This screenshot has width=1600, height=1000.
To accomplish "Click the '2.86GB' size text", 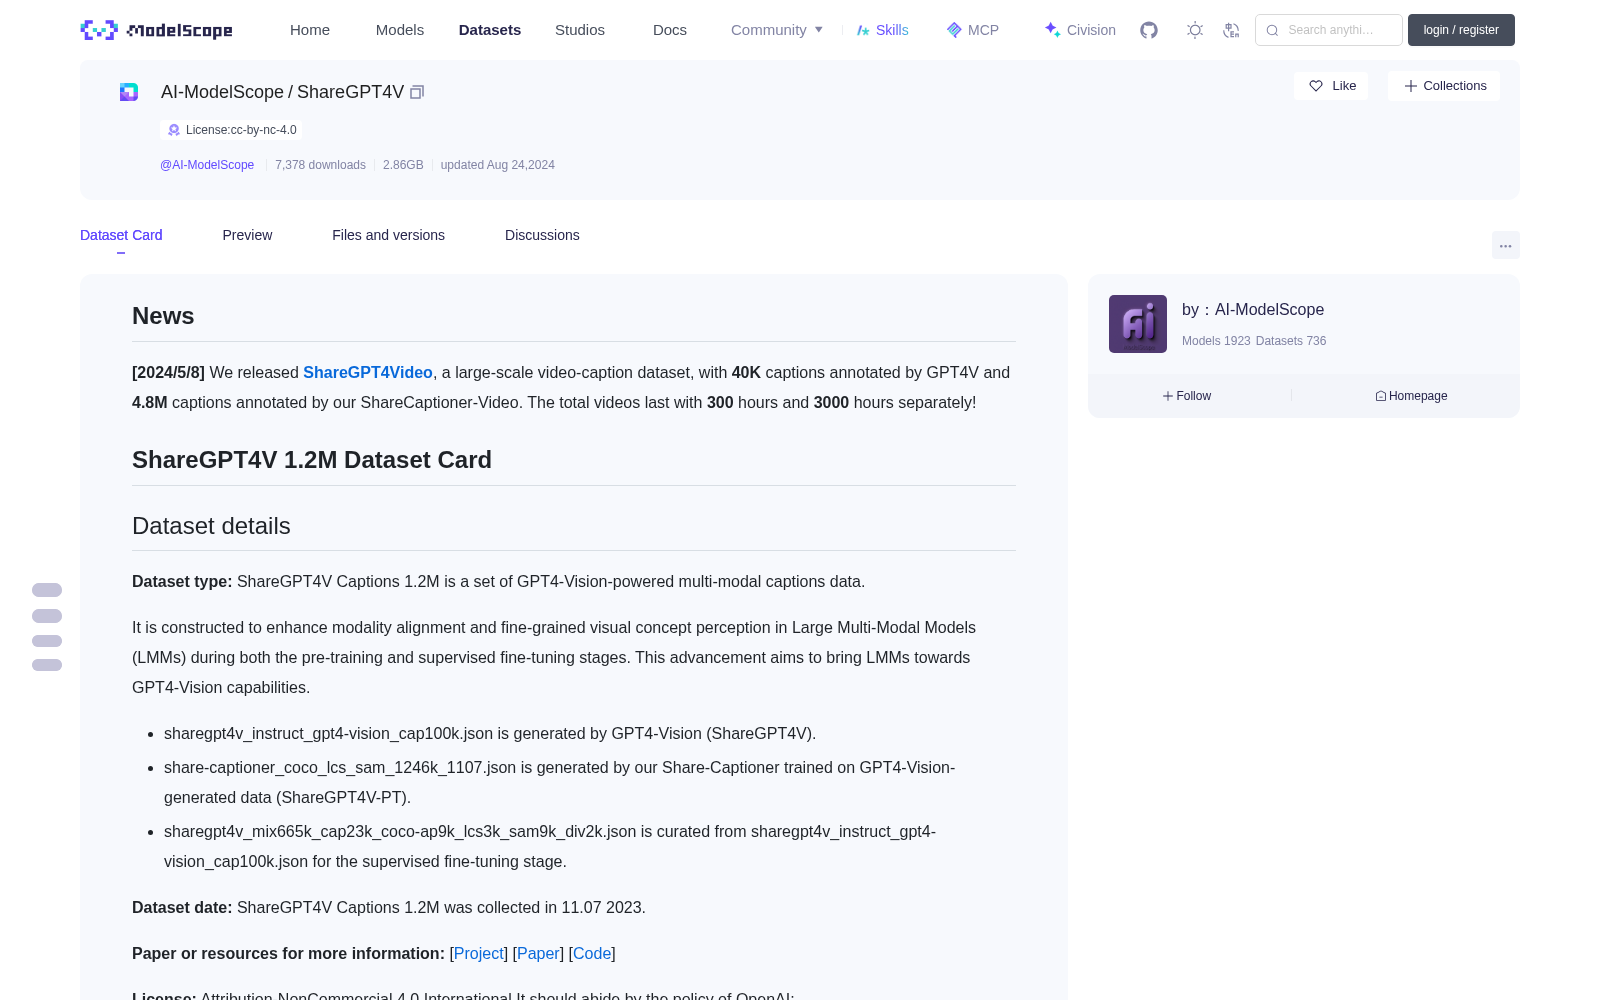I will pos(403,165).
